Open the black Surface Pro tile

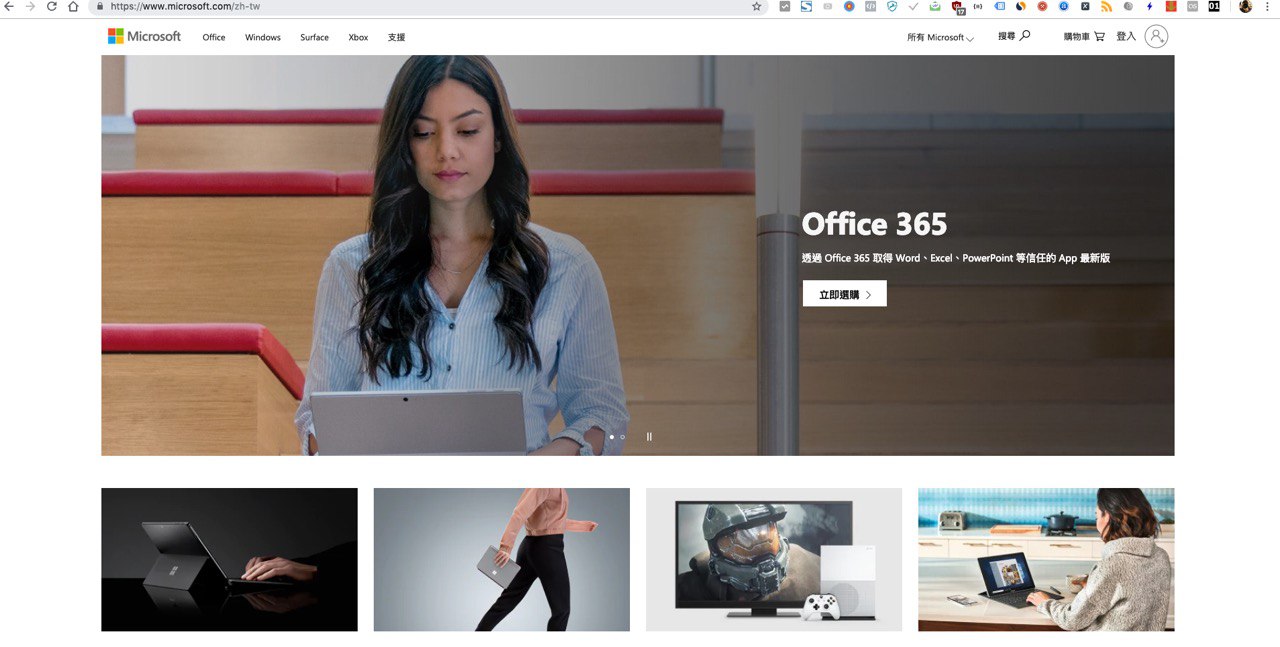tap(229, 559)
